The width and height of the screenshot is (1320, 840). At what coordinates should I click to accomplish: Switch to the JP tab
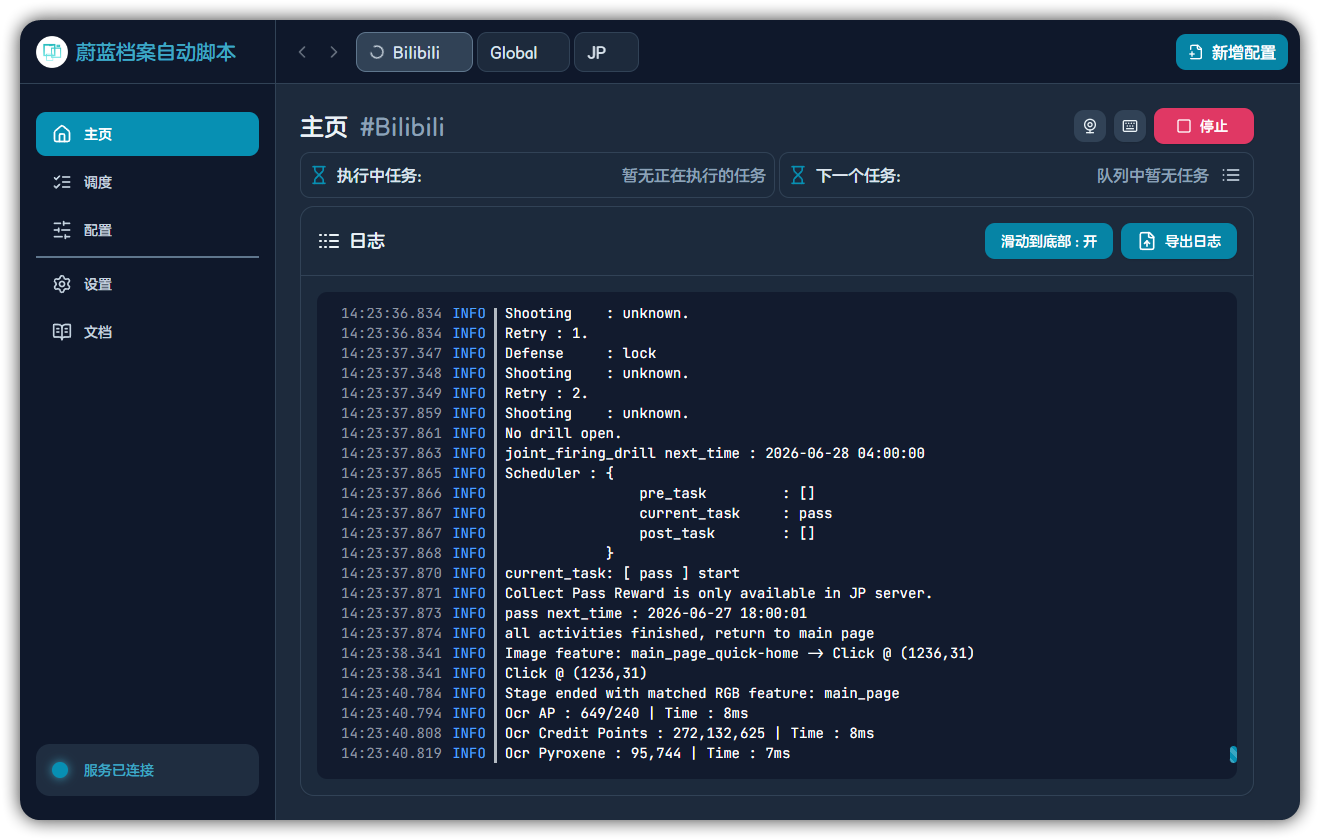coord(606,52)
